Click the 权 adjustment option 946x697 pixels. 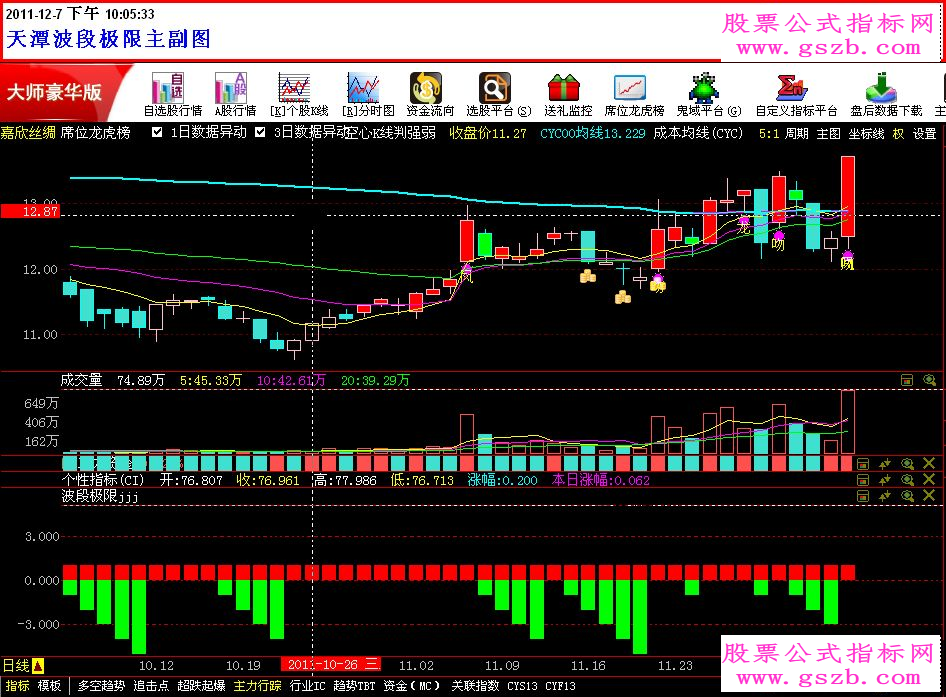pos(898,133)
